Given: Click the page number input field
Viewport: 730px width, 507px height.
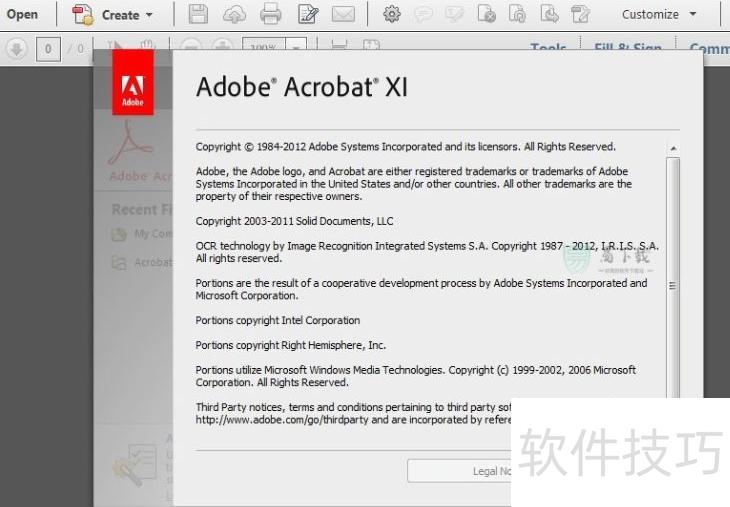Looking at the screenshot, I should (x=48, y=49).
